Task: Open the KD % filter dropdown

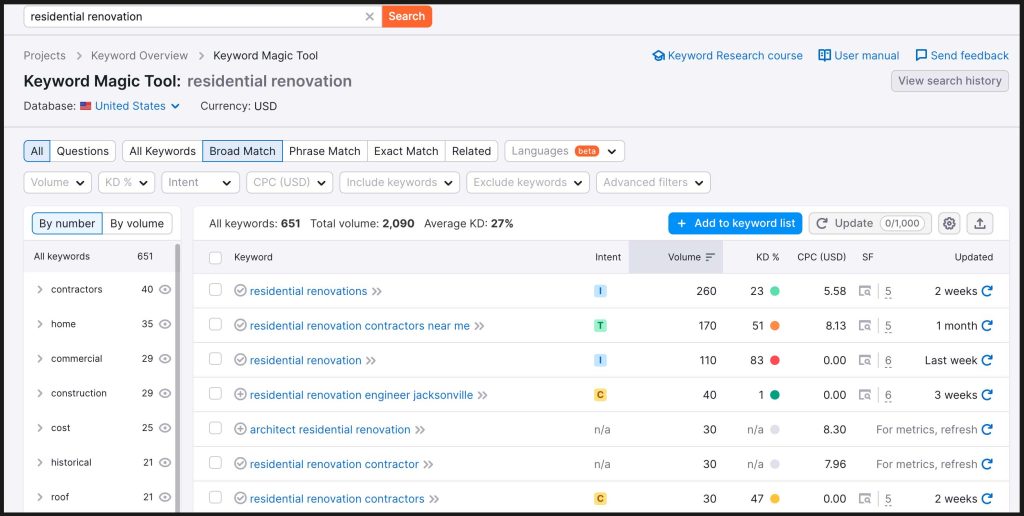Action: click(127, 183)
